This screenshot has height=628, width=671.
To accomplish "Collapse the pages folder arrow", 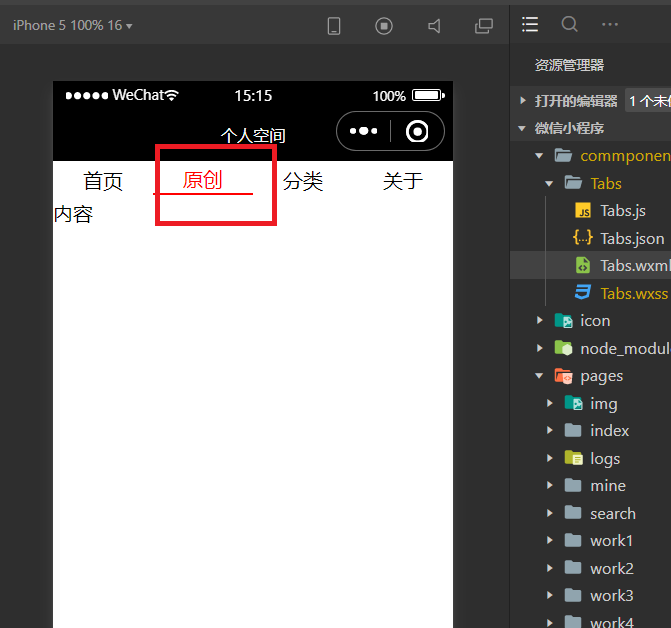I will pos(539,376).
